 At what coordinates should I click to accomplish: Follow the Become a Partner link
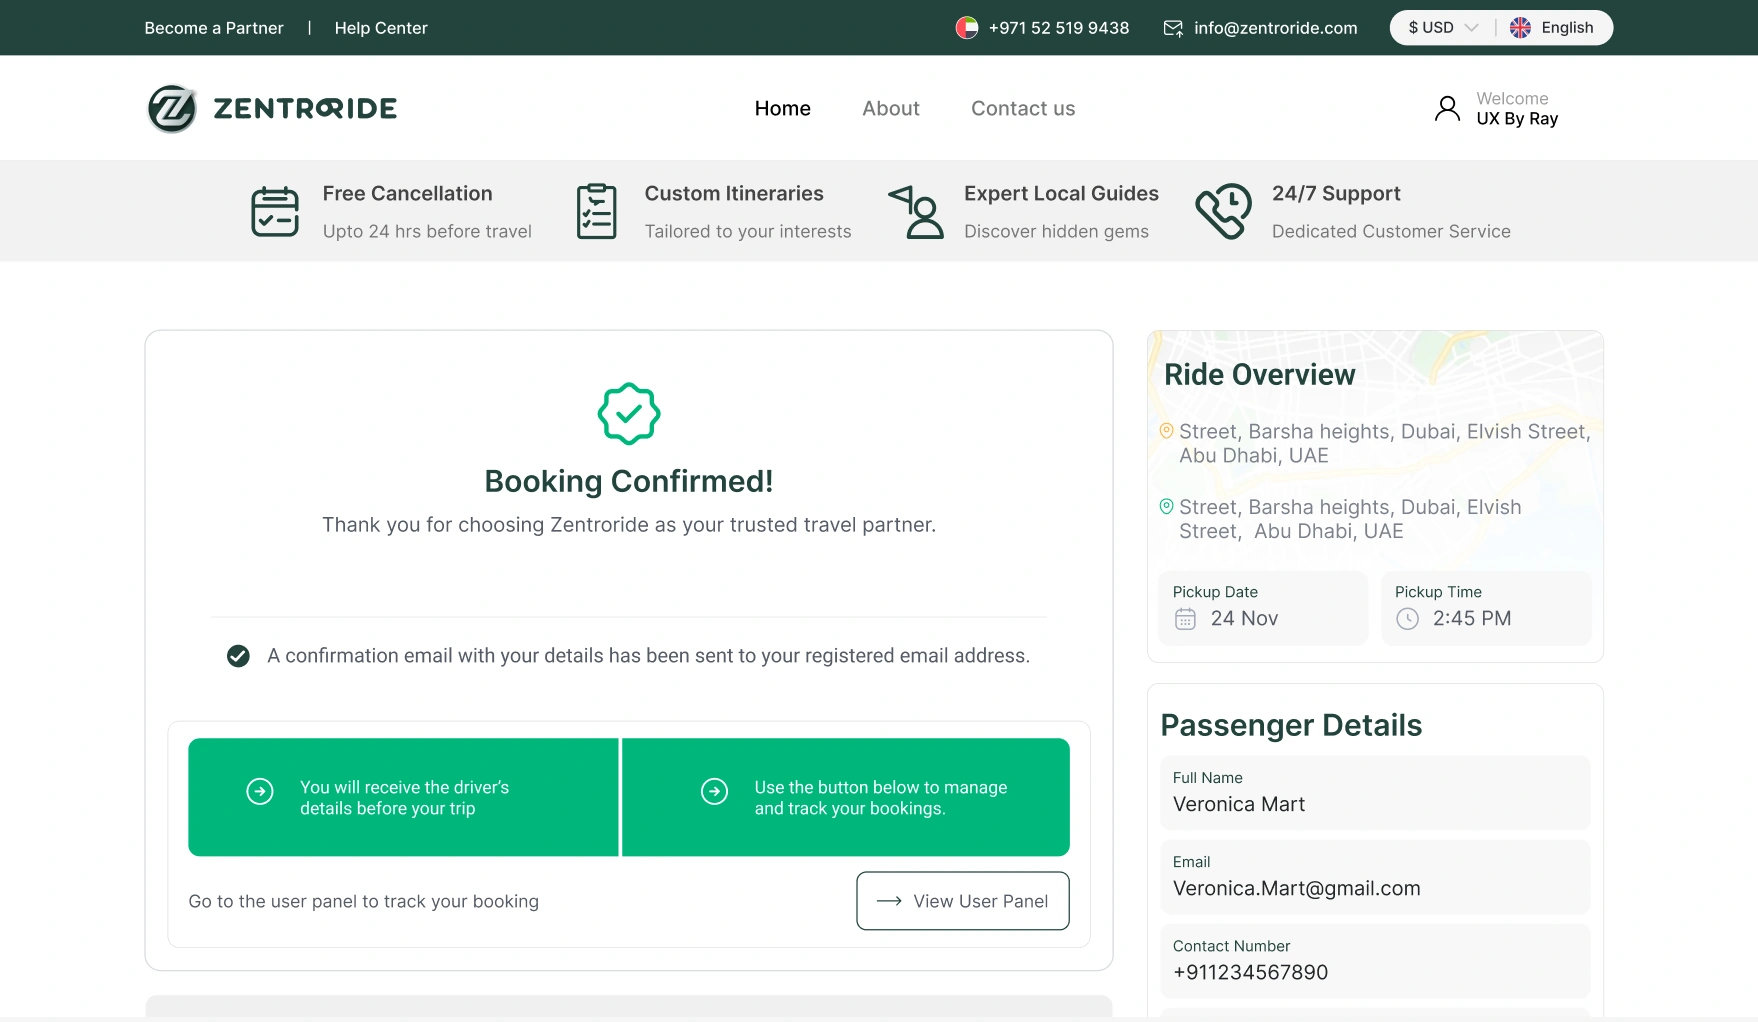[x=214, y=28]
